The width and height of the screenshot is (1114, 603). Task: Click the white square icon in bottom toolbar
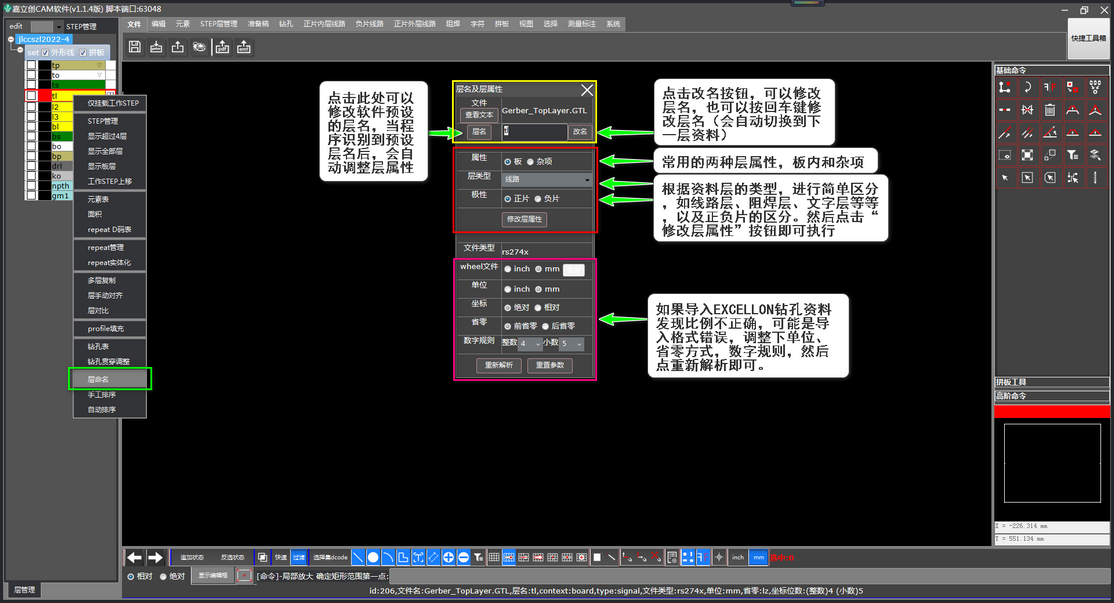(597, 558)
